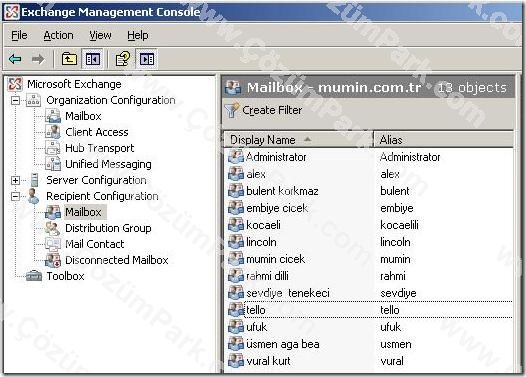Collapse the Recipient Configuration node
Screen dimensions: 526x377
[x=15, y=196]
